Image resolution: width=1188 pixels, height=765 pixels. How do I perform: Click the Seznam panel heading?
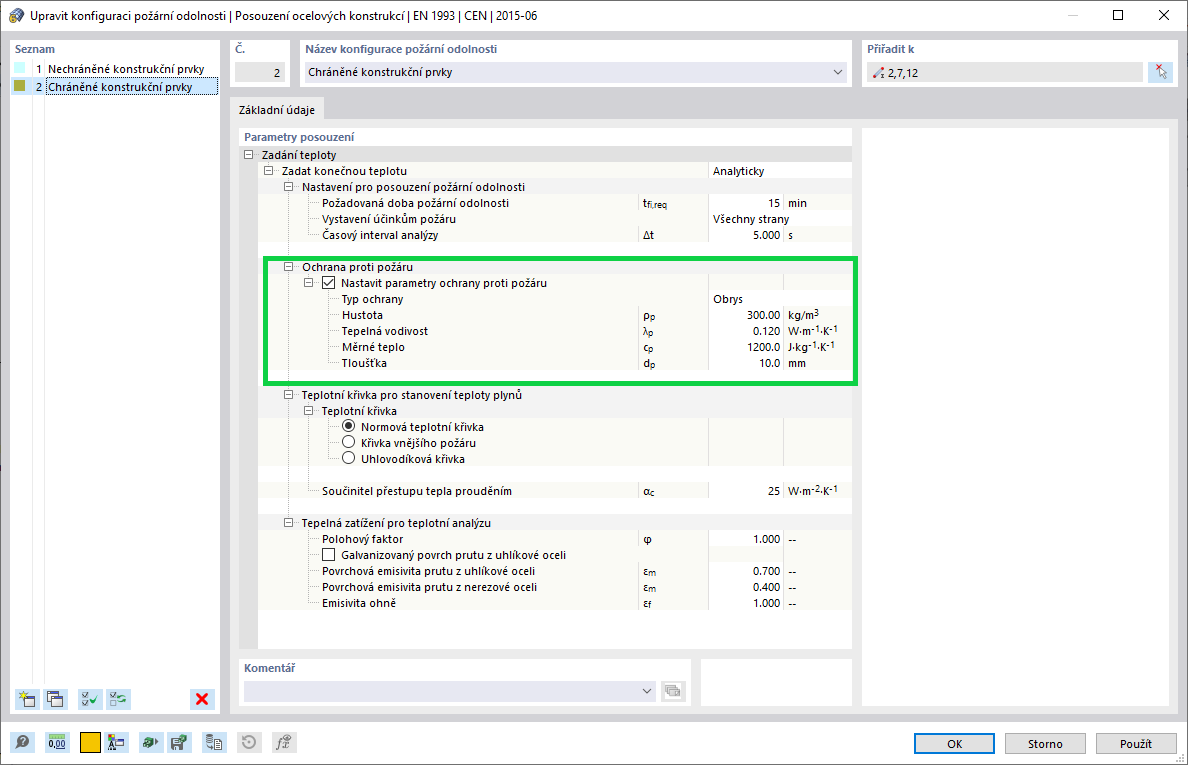click(35, 49)
